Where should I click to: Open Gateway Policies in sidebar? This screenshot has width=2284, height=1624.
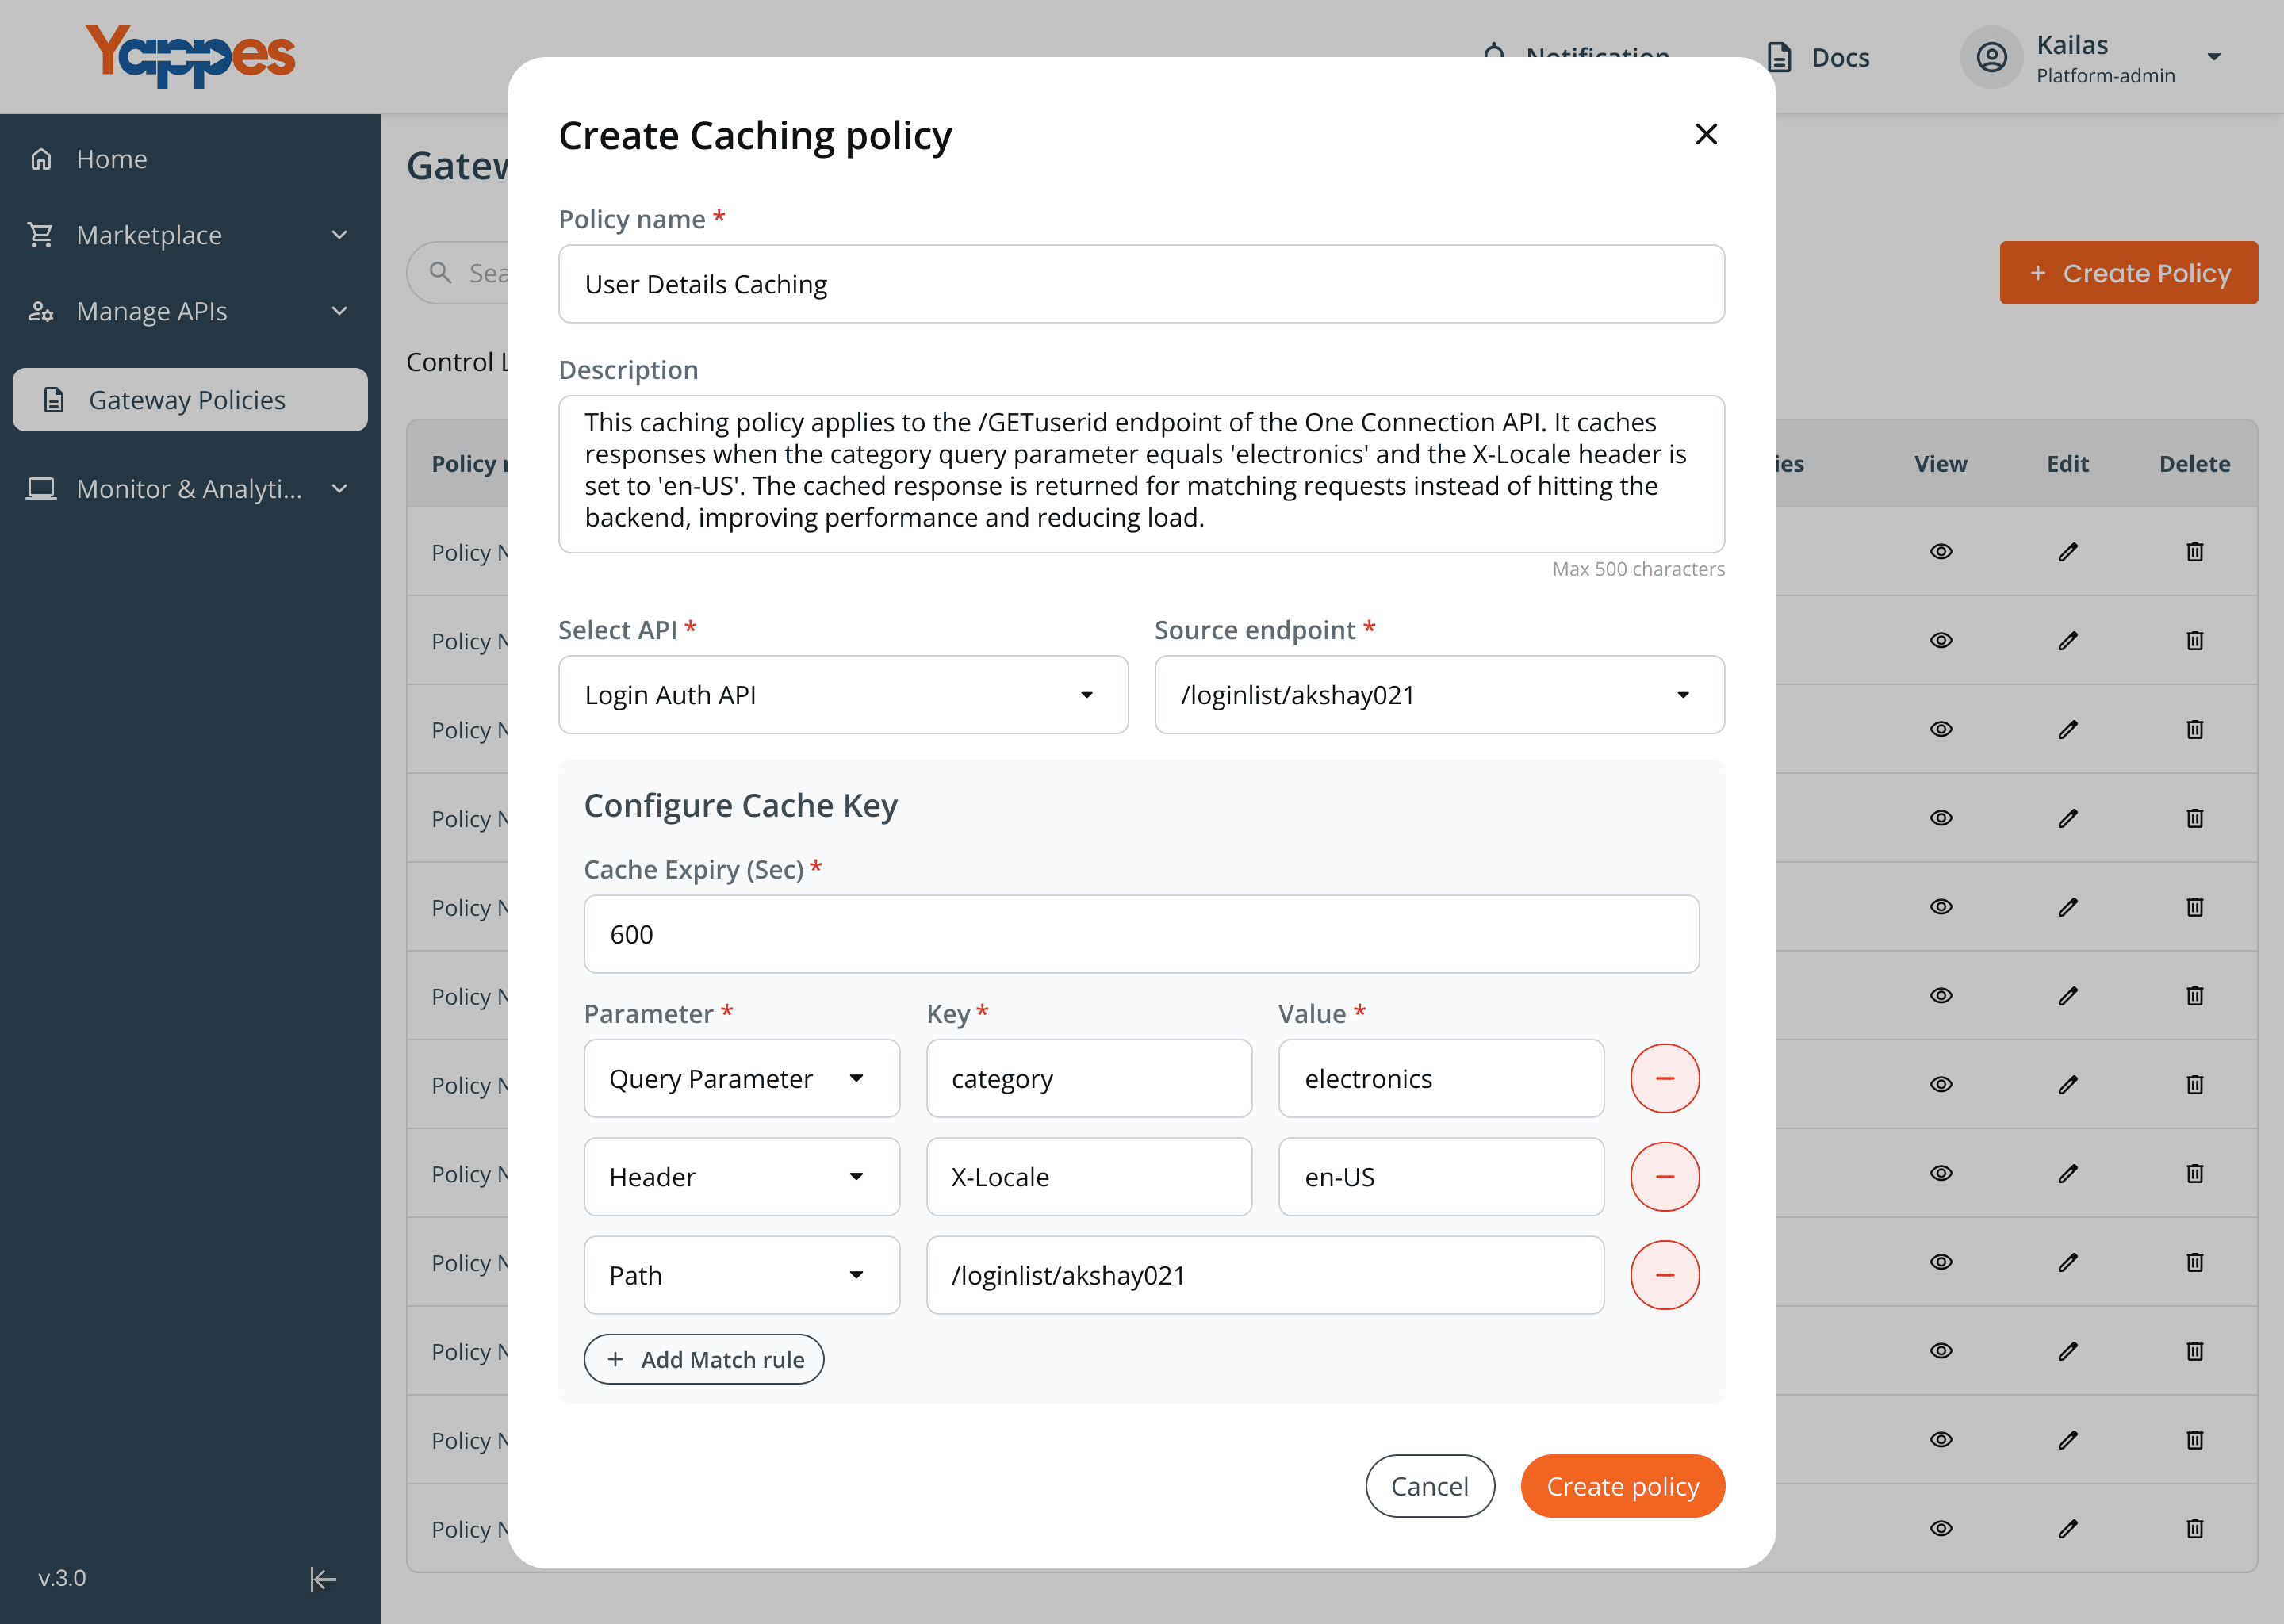[x=190, y=400]
